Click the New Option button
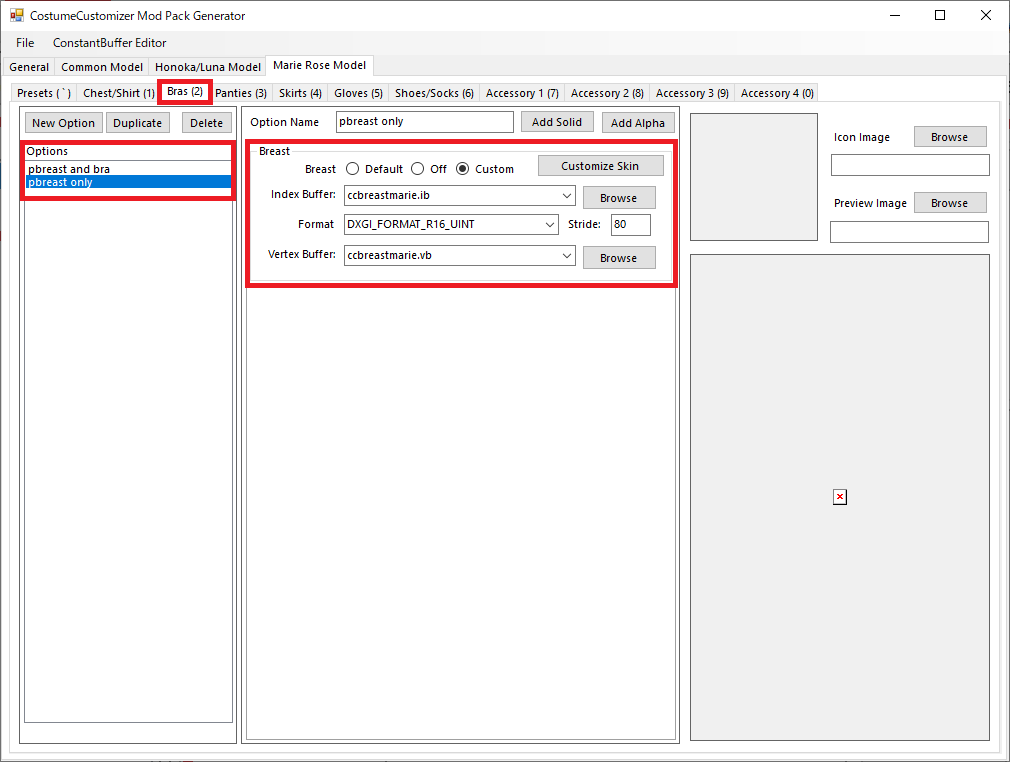The height and width of the screenshot is (762, 1010). pos(63,122)
